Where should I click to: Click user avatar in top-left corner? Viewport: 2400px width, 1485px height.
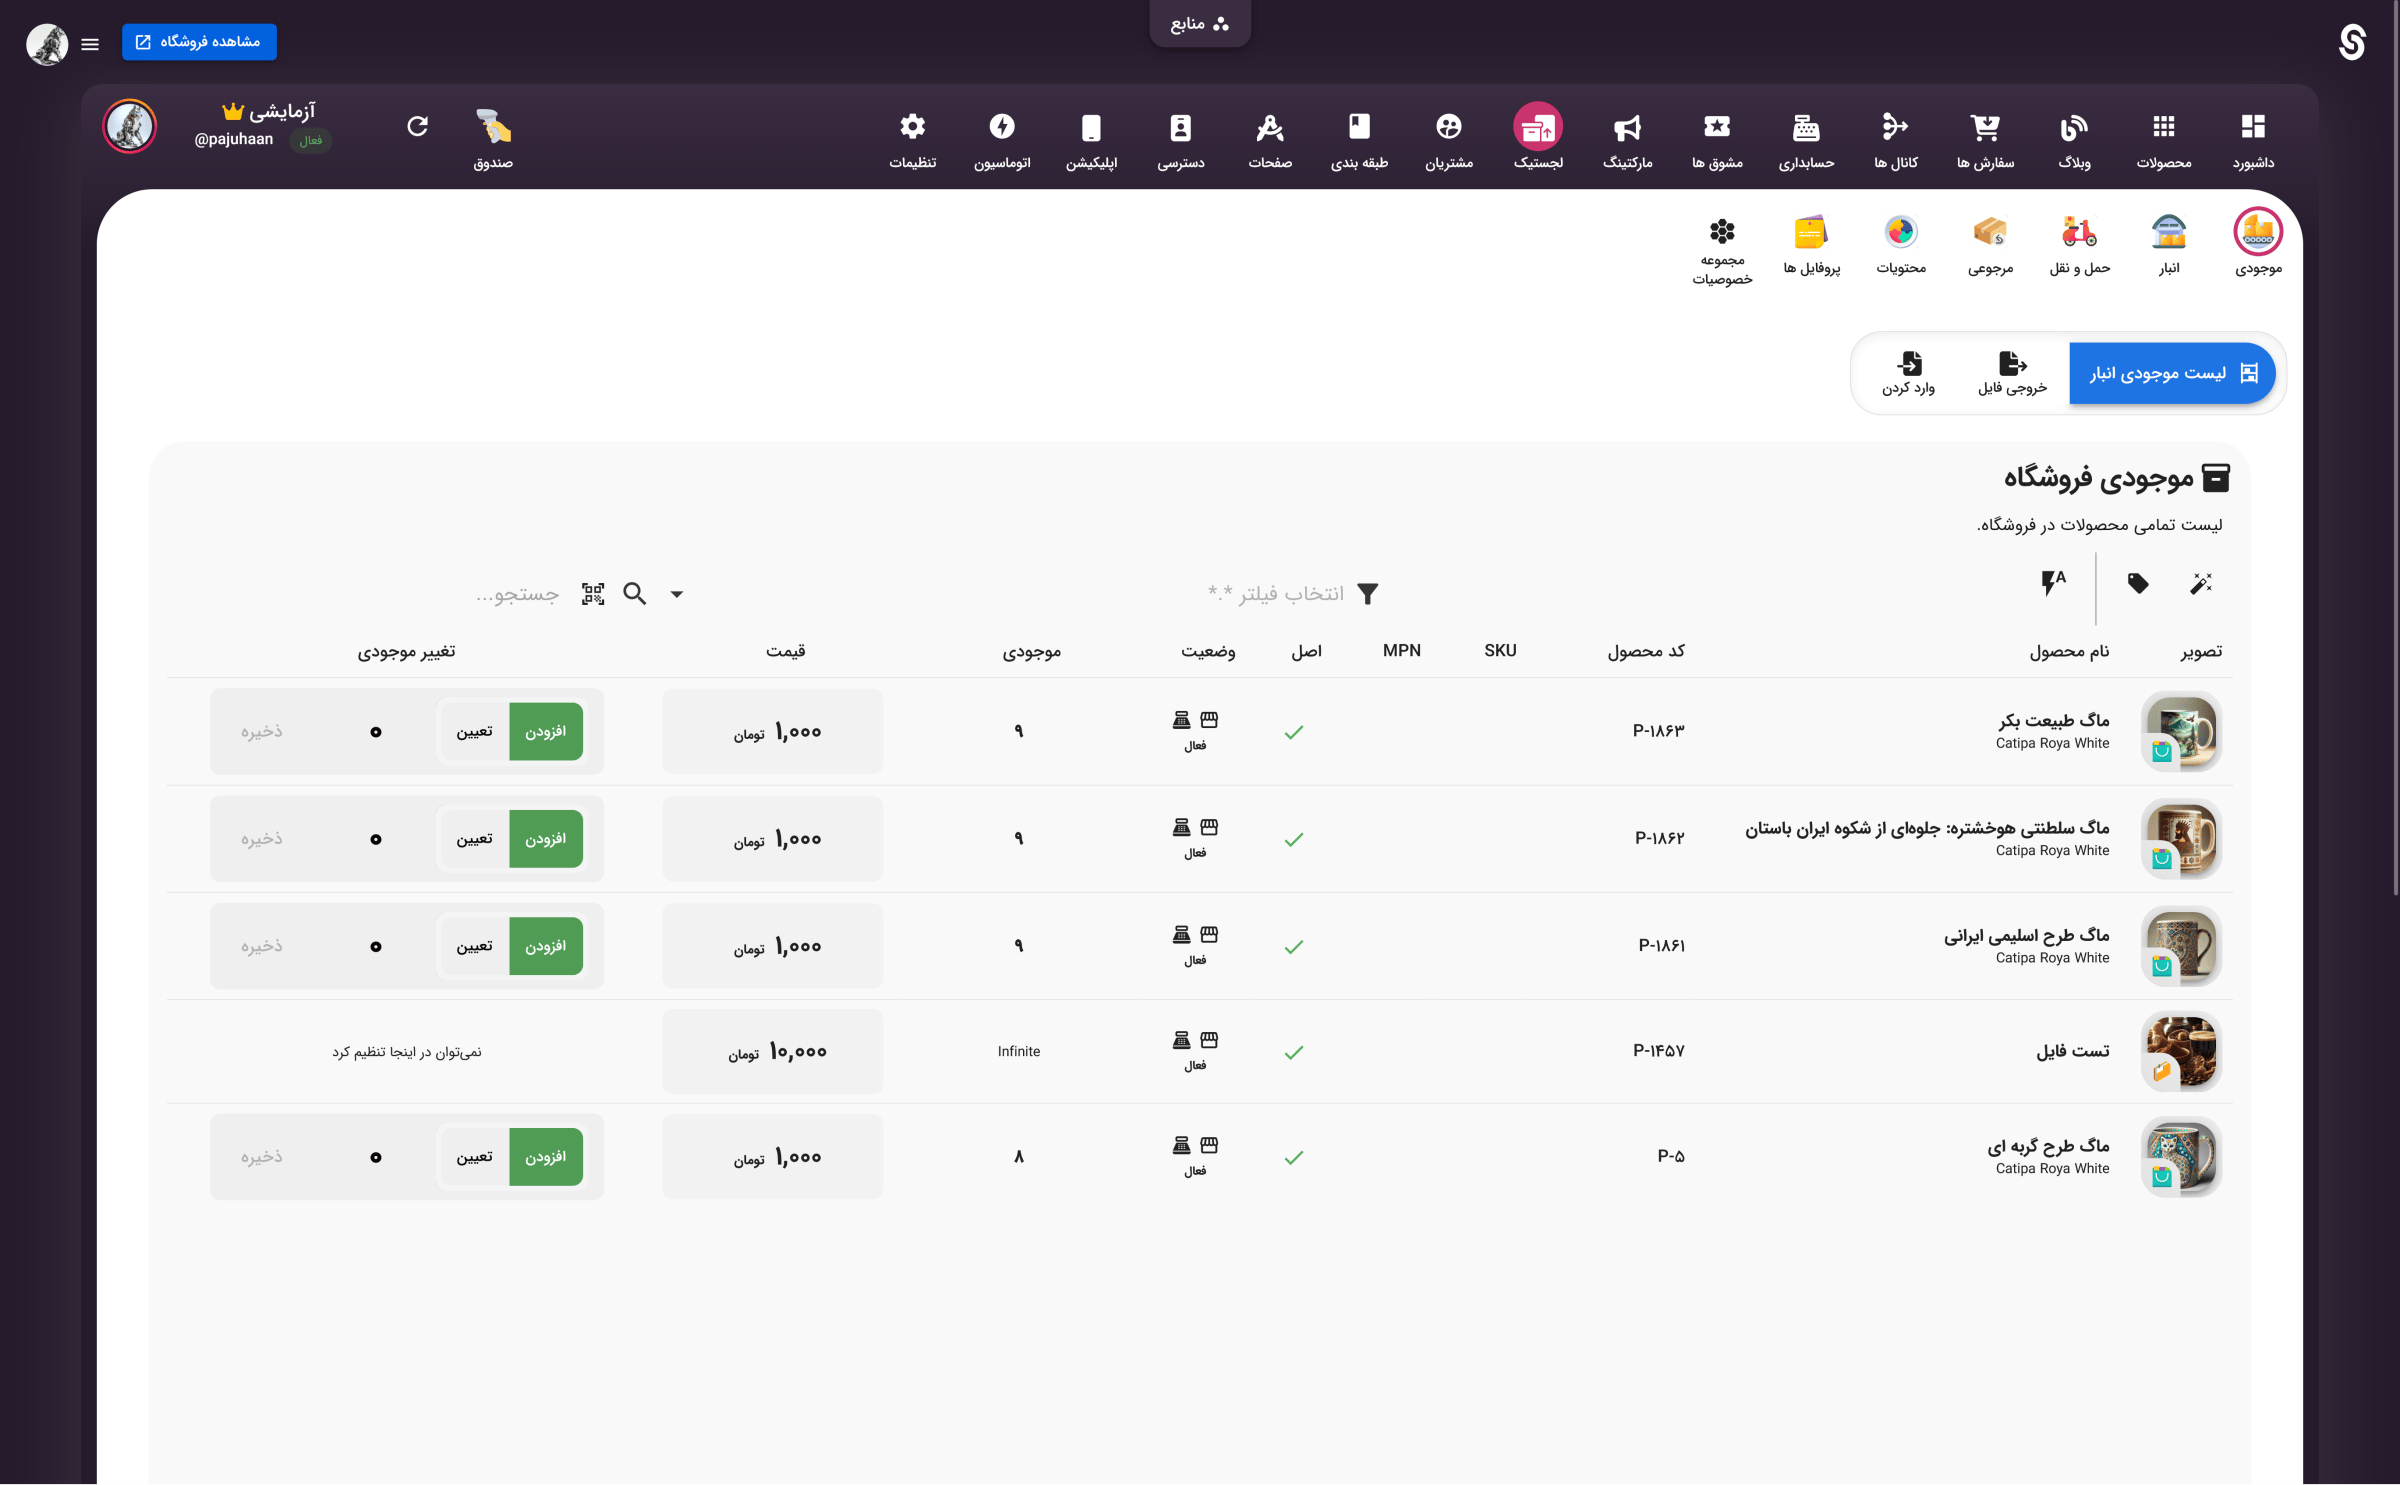click(x=47, y=44)
